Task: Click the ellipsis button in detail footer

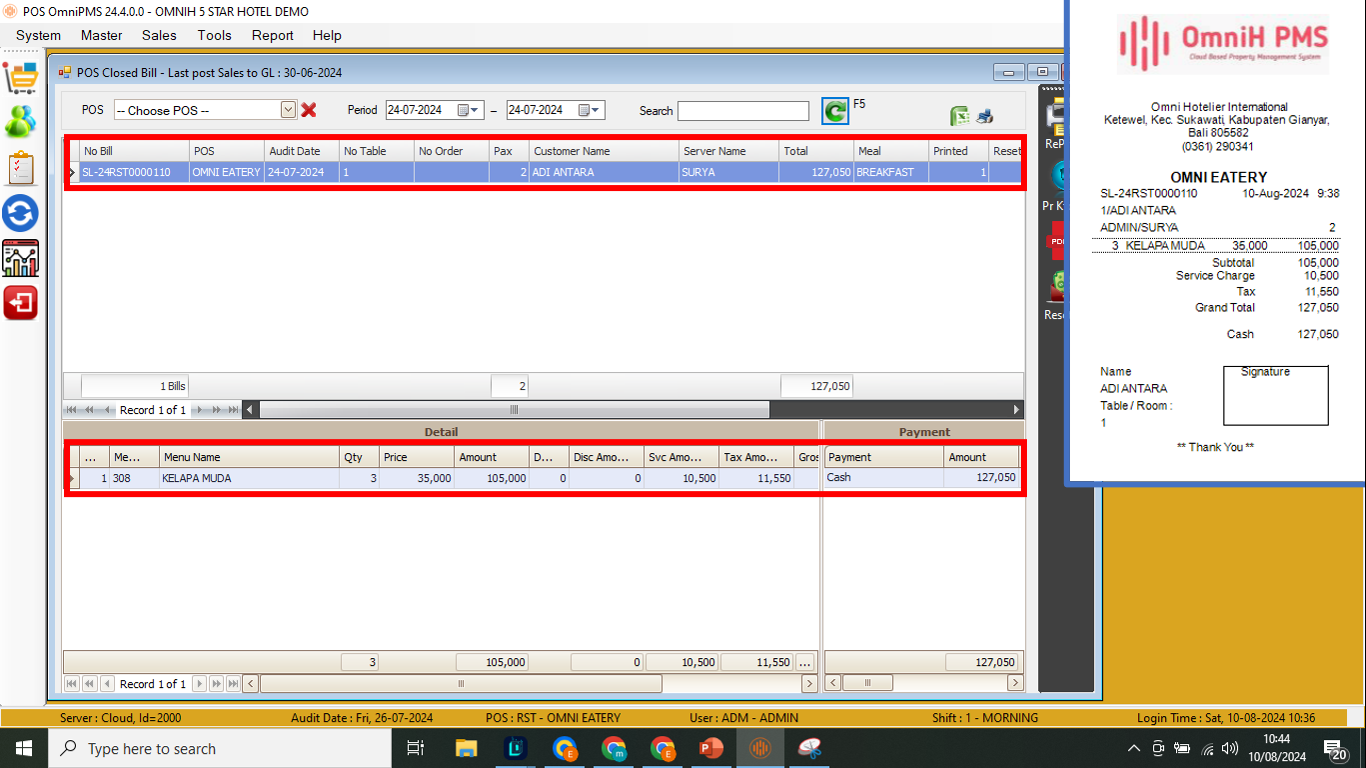Action: point(806,662)
